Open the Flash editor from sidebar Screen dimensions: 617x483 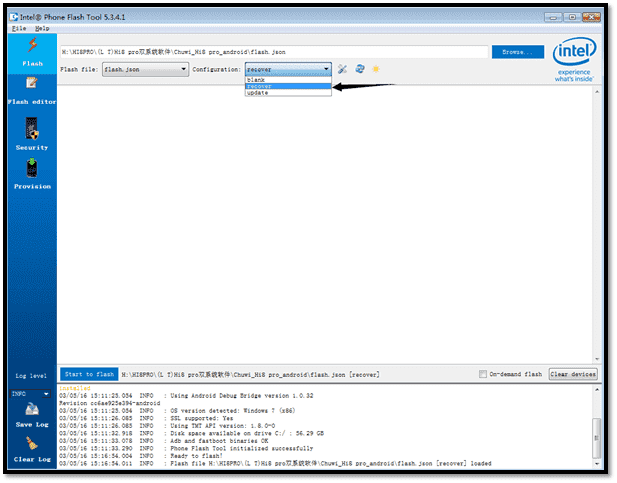click(x=32, y=91)
